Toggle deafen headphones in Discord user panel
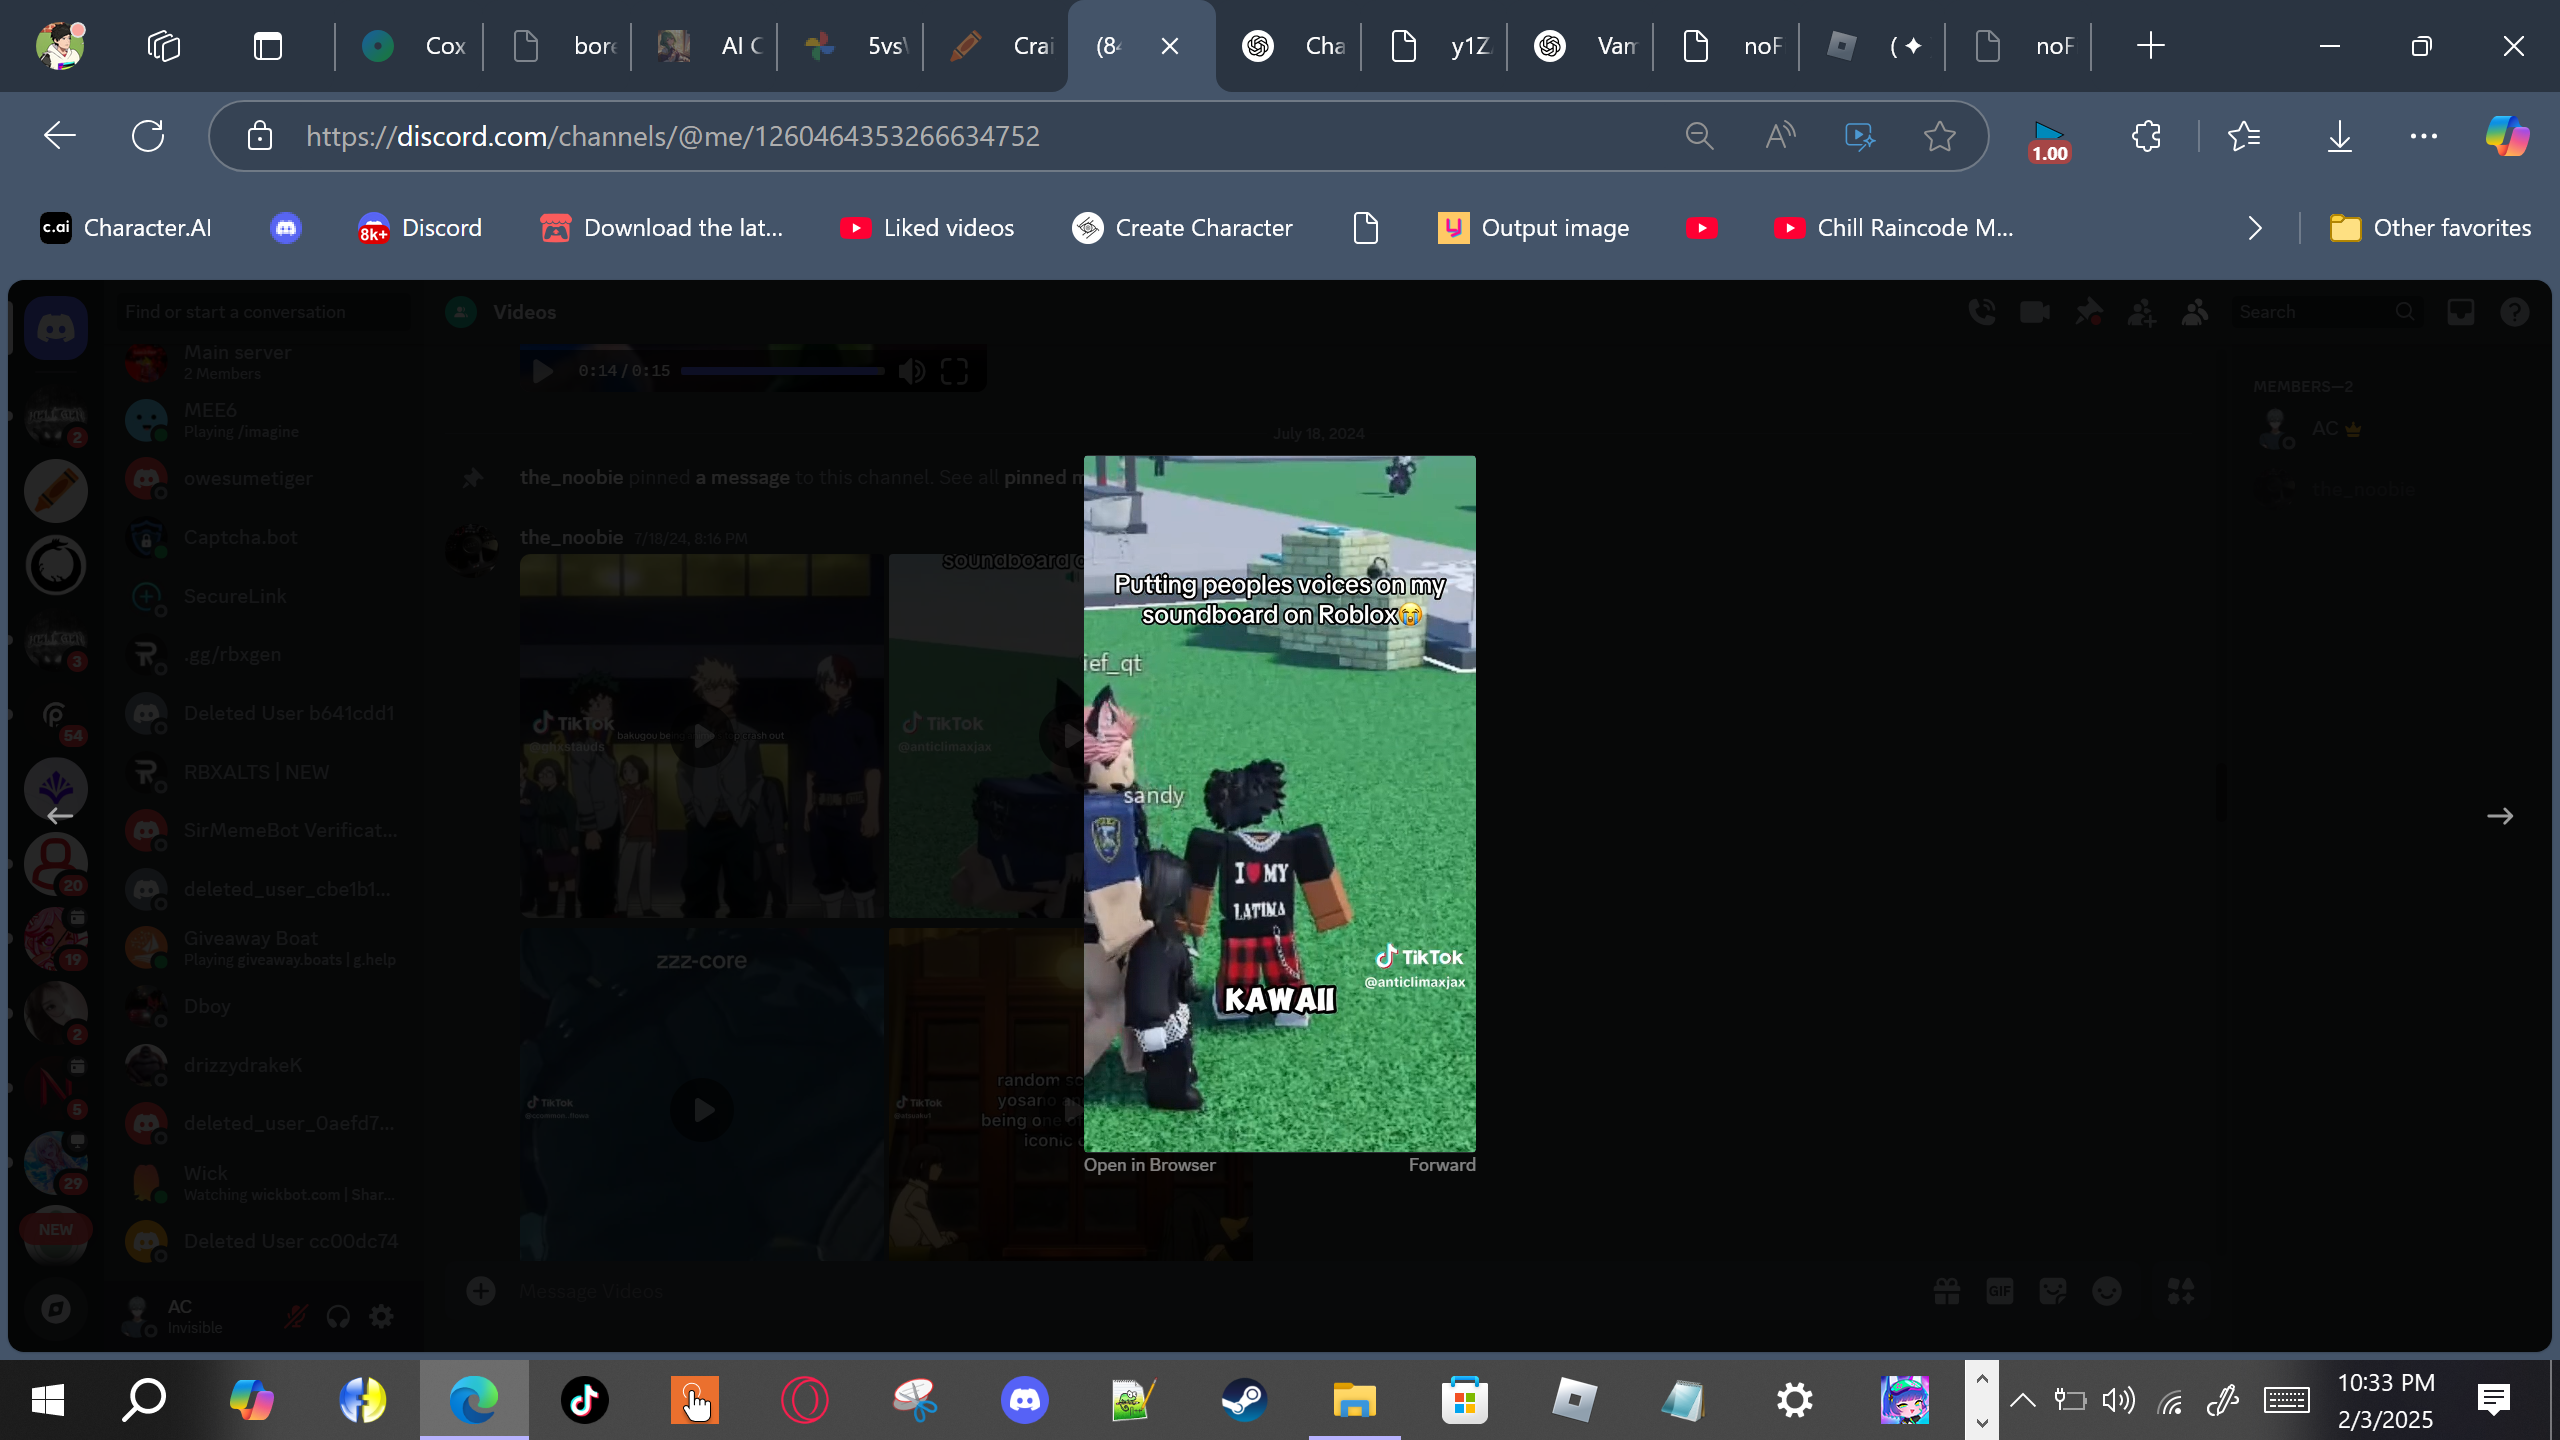Image resolution: width=2560 pixels, height=1440 pixels. tap(338, 1316)
